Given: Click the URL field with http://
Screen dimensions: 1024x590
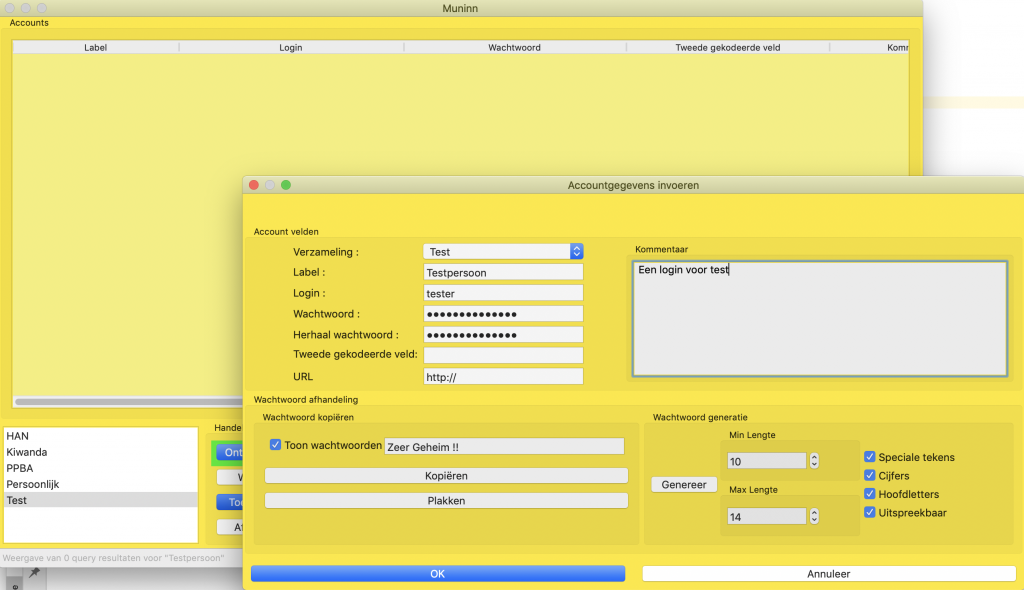Looking at the screenshot, I should [x=503, y=377].
